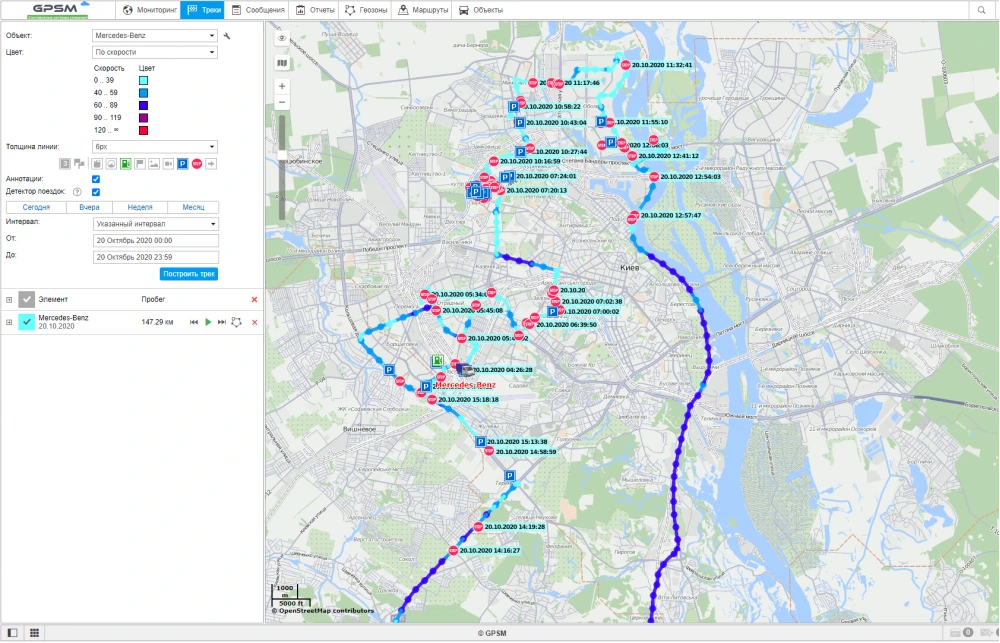Play the Mercedes-Benz track

click(x=208, y=322)
